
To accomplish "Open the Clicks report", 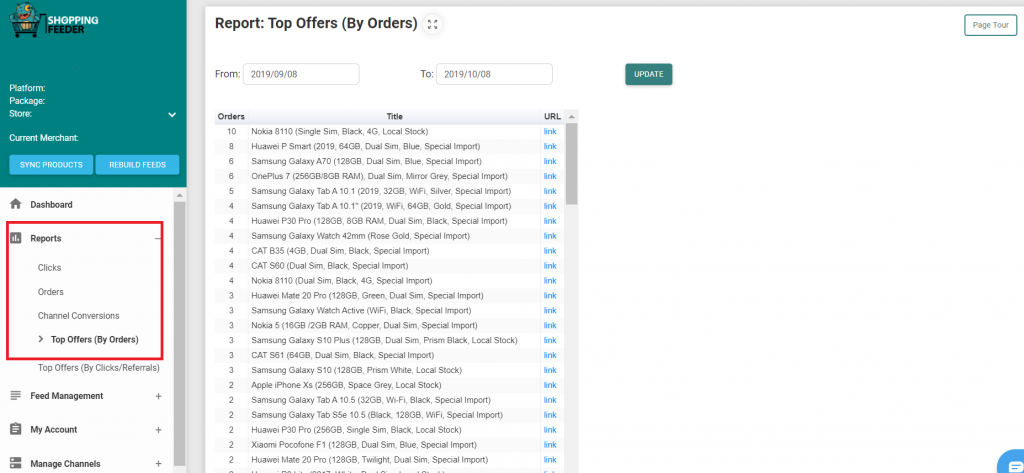I will pyautogui.click(x=49, y=268).
